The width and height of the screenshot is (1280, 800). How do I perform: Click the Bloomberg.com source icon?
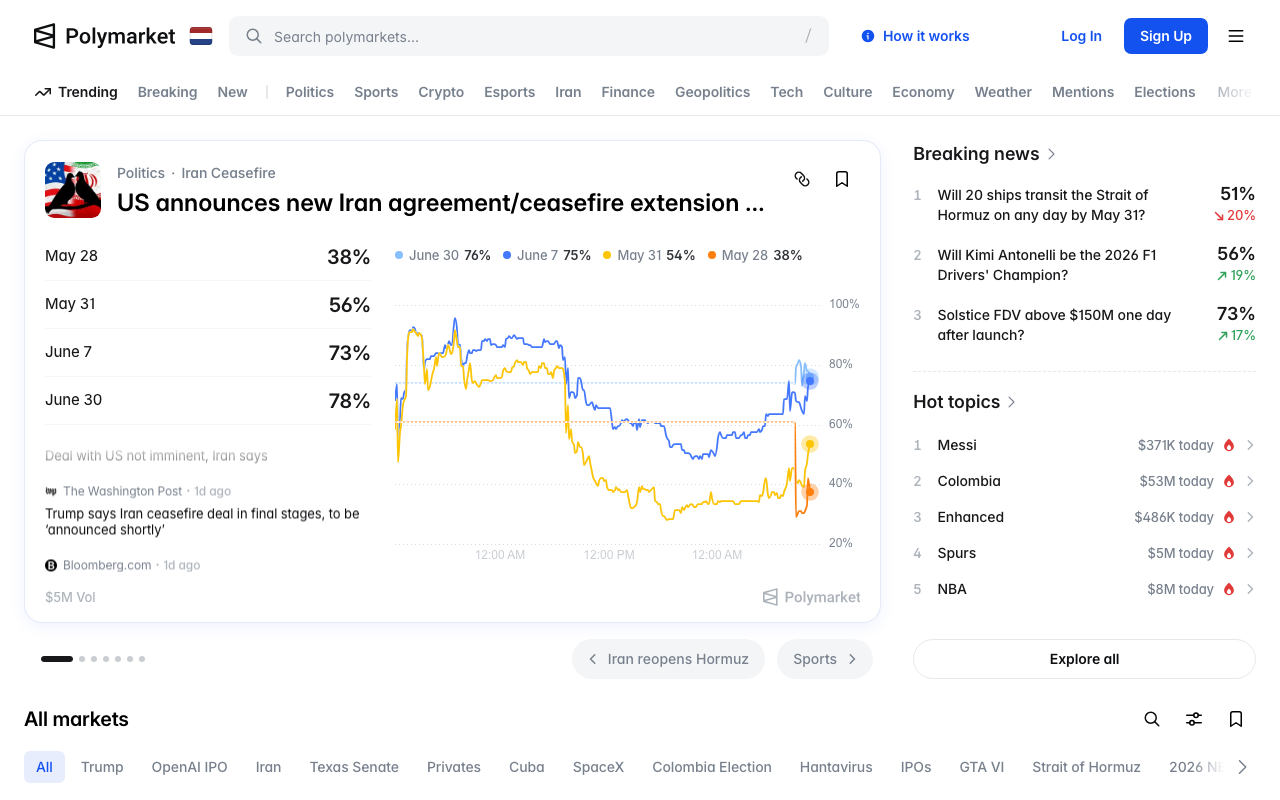pyautogui.click(x=51, y=565)
